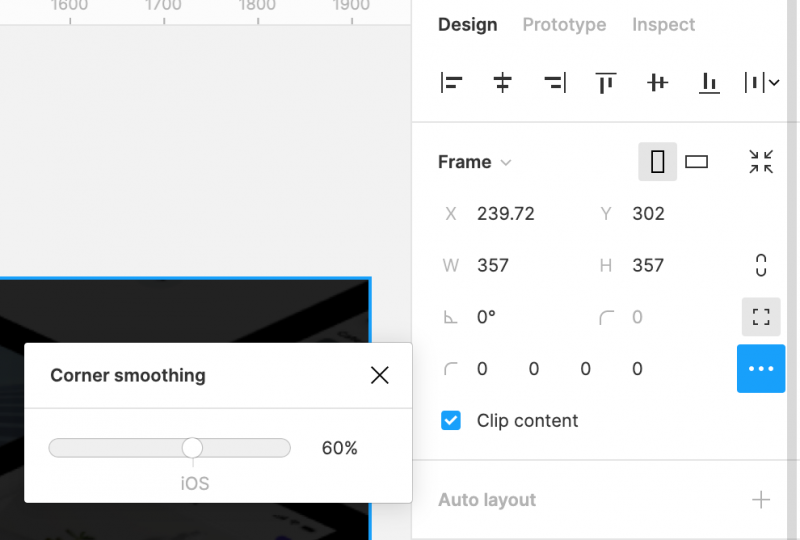The width and height of the screenshot is (800, 540).
Task: Click resize to fit icon
Action: click(x=761, y=162)
